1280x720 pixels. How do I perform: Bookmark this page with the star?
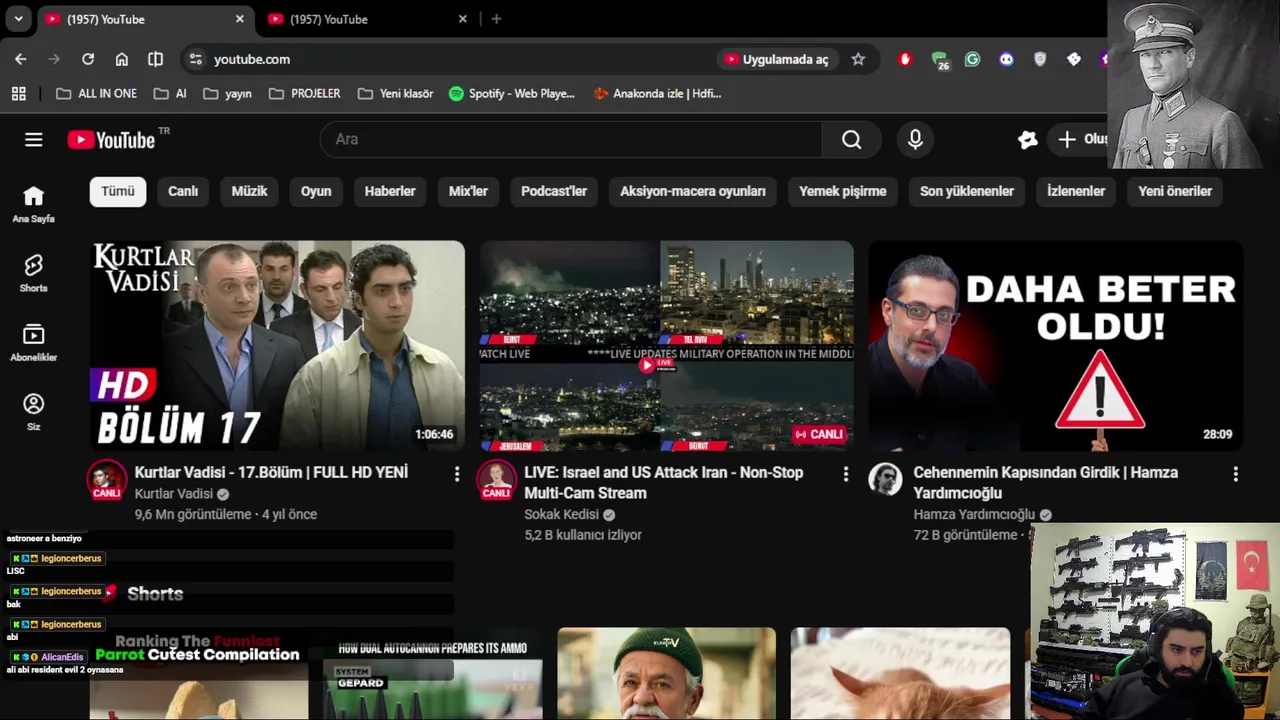(x=858, y=59)
